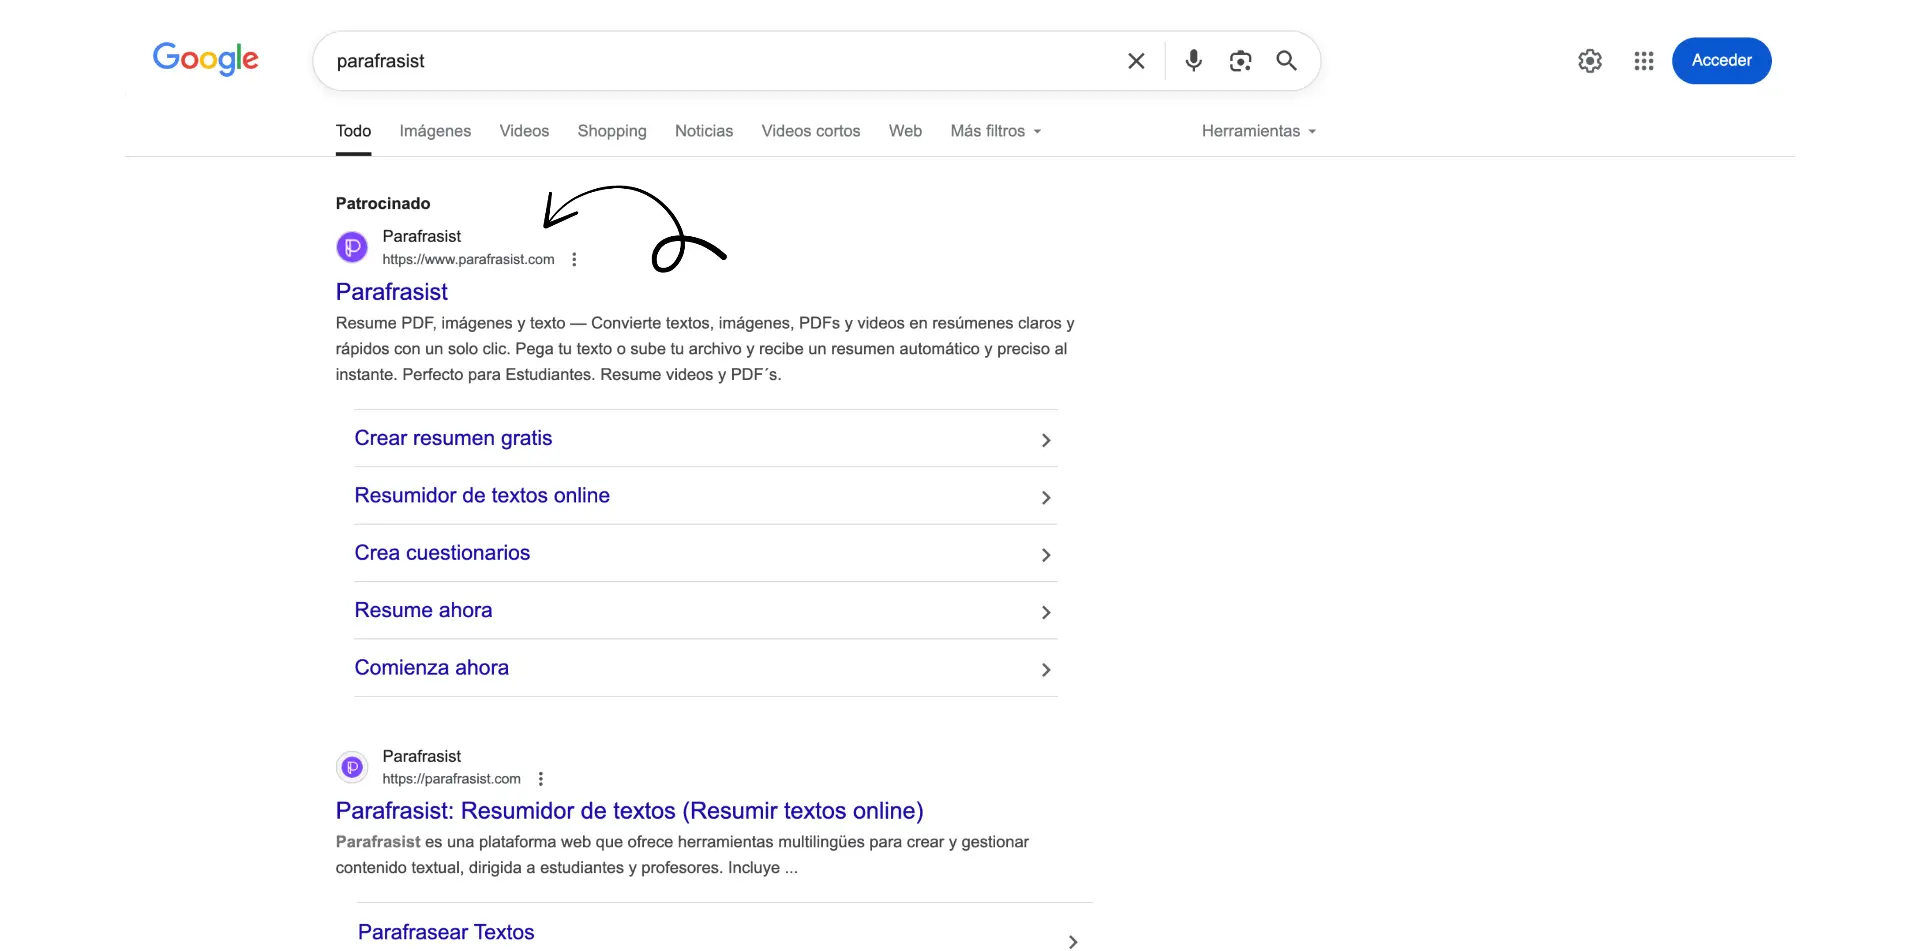The height and width of the screenshot is (951, 1920).
Task: Focus the search field containing parafrasist
Action: 720,61
